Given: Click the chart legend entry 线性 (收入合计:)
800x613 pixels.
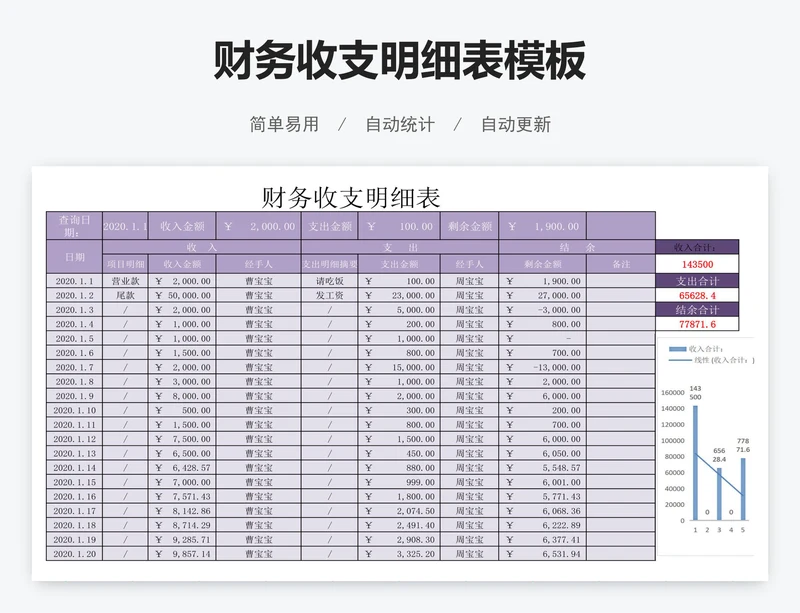Looking at the screenshot, I should [x=712, y=360].
